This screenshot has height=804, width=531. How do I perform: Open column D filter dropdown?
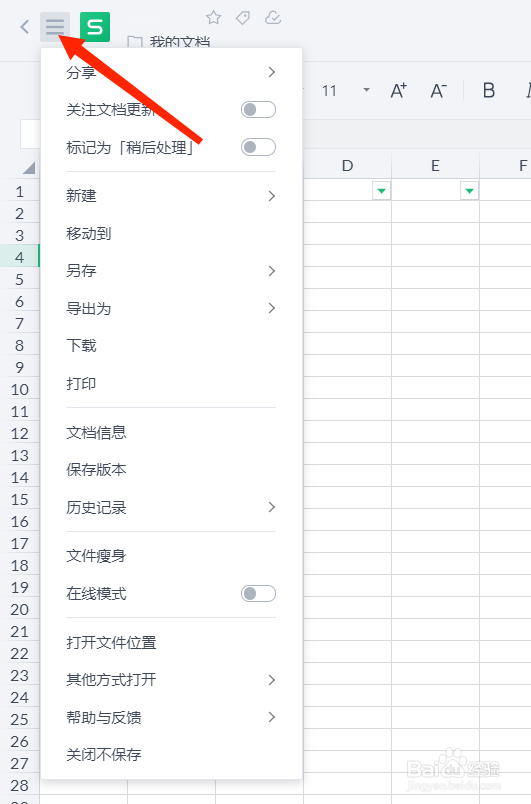(381, 191)
